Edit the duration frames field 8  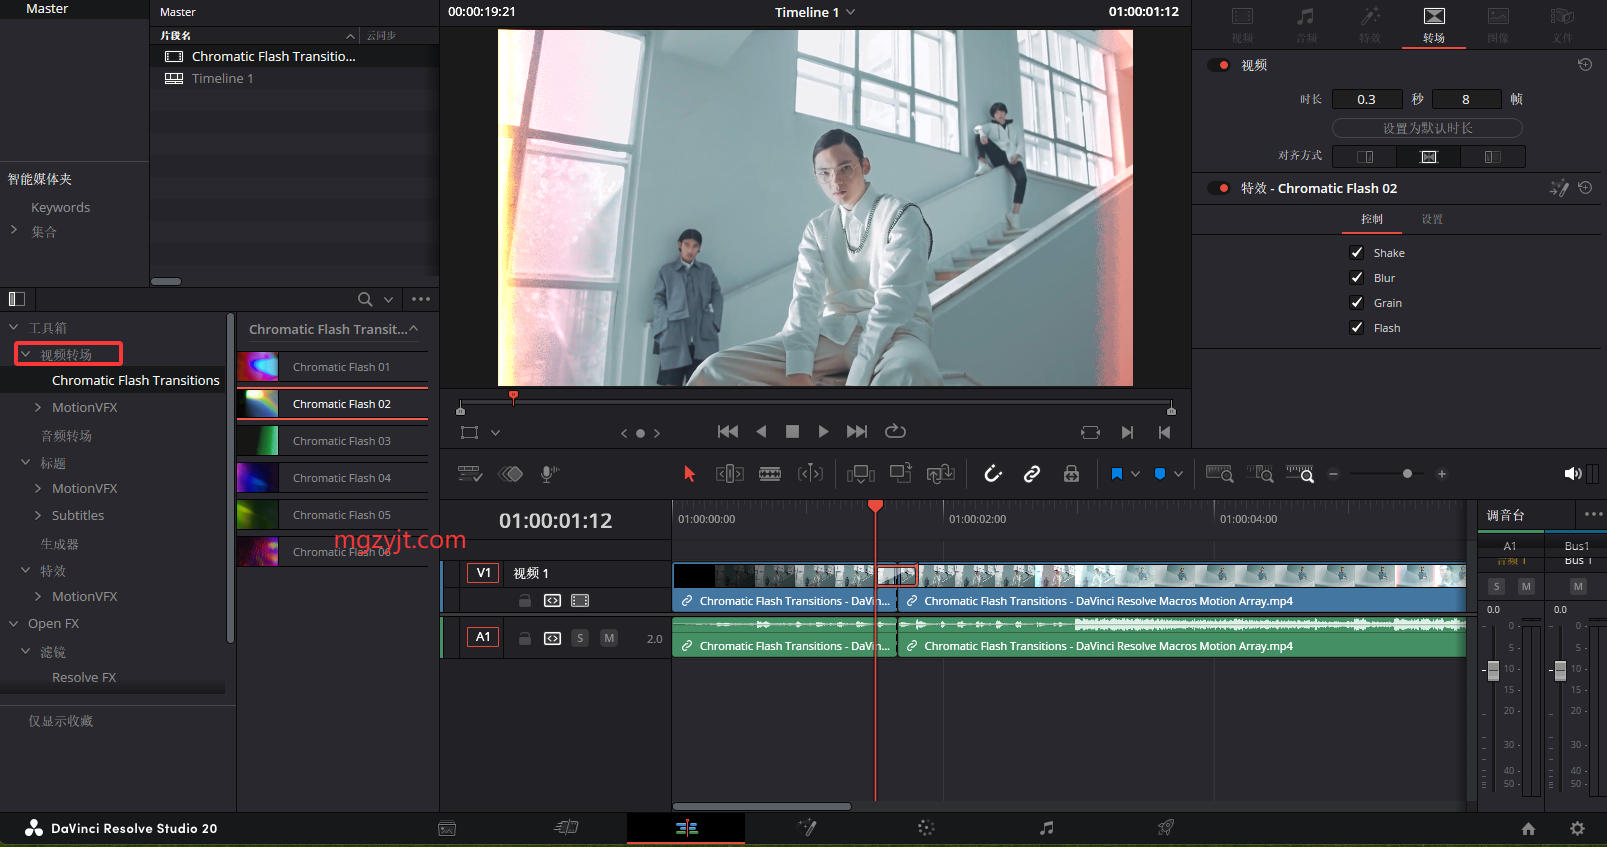(x=1466, y=99)
